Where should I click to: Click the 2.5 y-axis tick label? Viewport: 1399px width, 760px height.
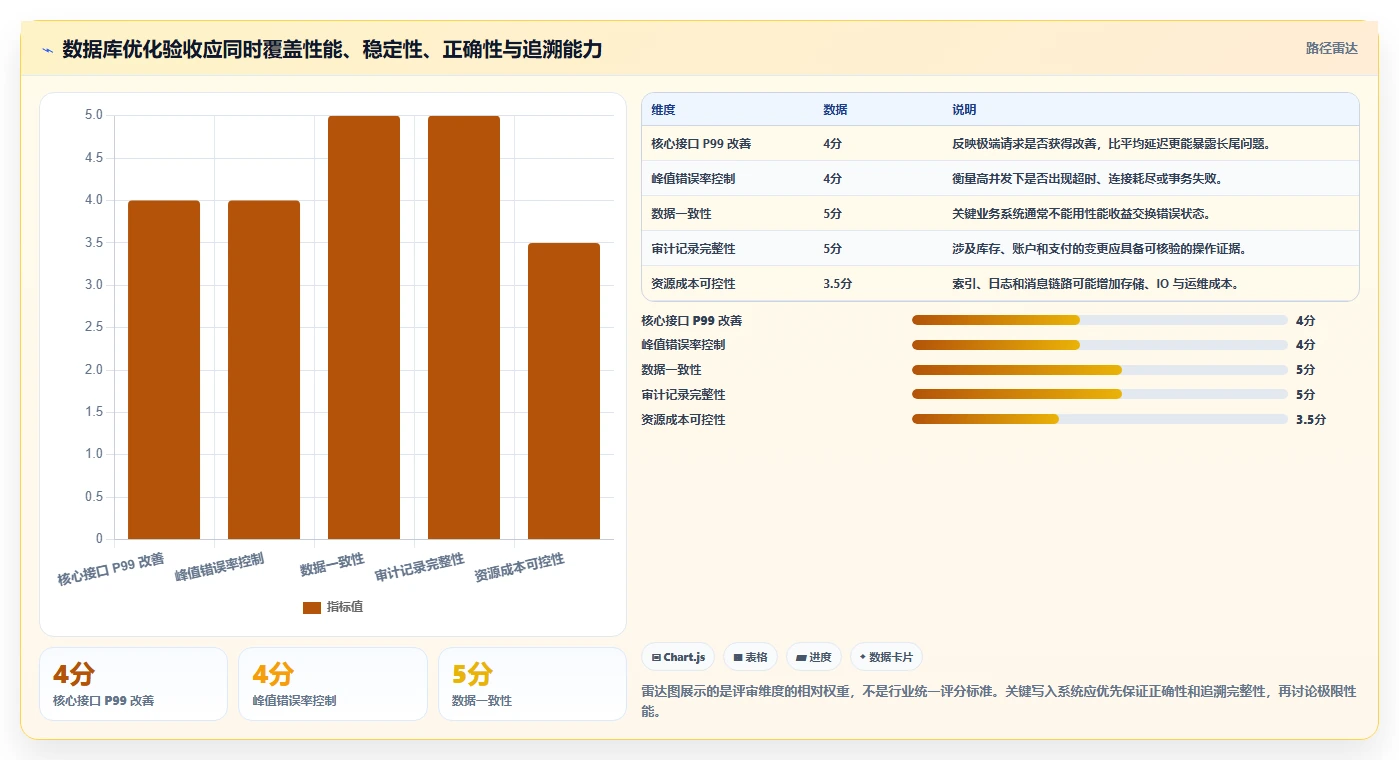click(94, 327)
